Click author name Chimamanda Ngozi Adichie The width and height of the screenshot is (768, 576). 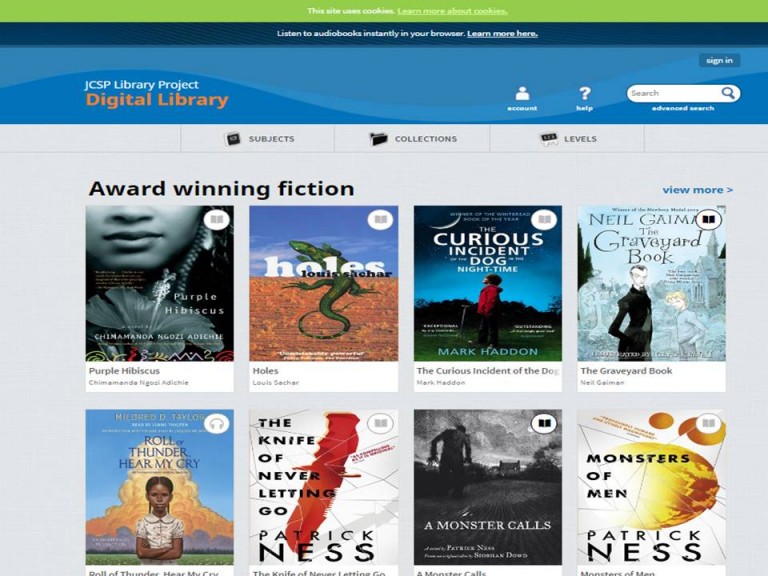tap(139, 383)
